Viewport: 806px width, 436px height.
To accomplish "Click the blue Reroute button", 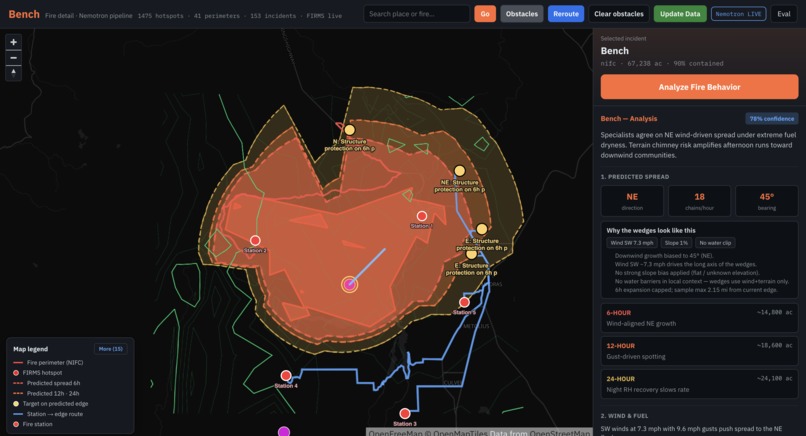I will tap(566, 14).
